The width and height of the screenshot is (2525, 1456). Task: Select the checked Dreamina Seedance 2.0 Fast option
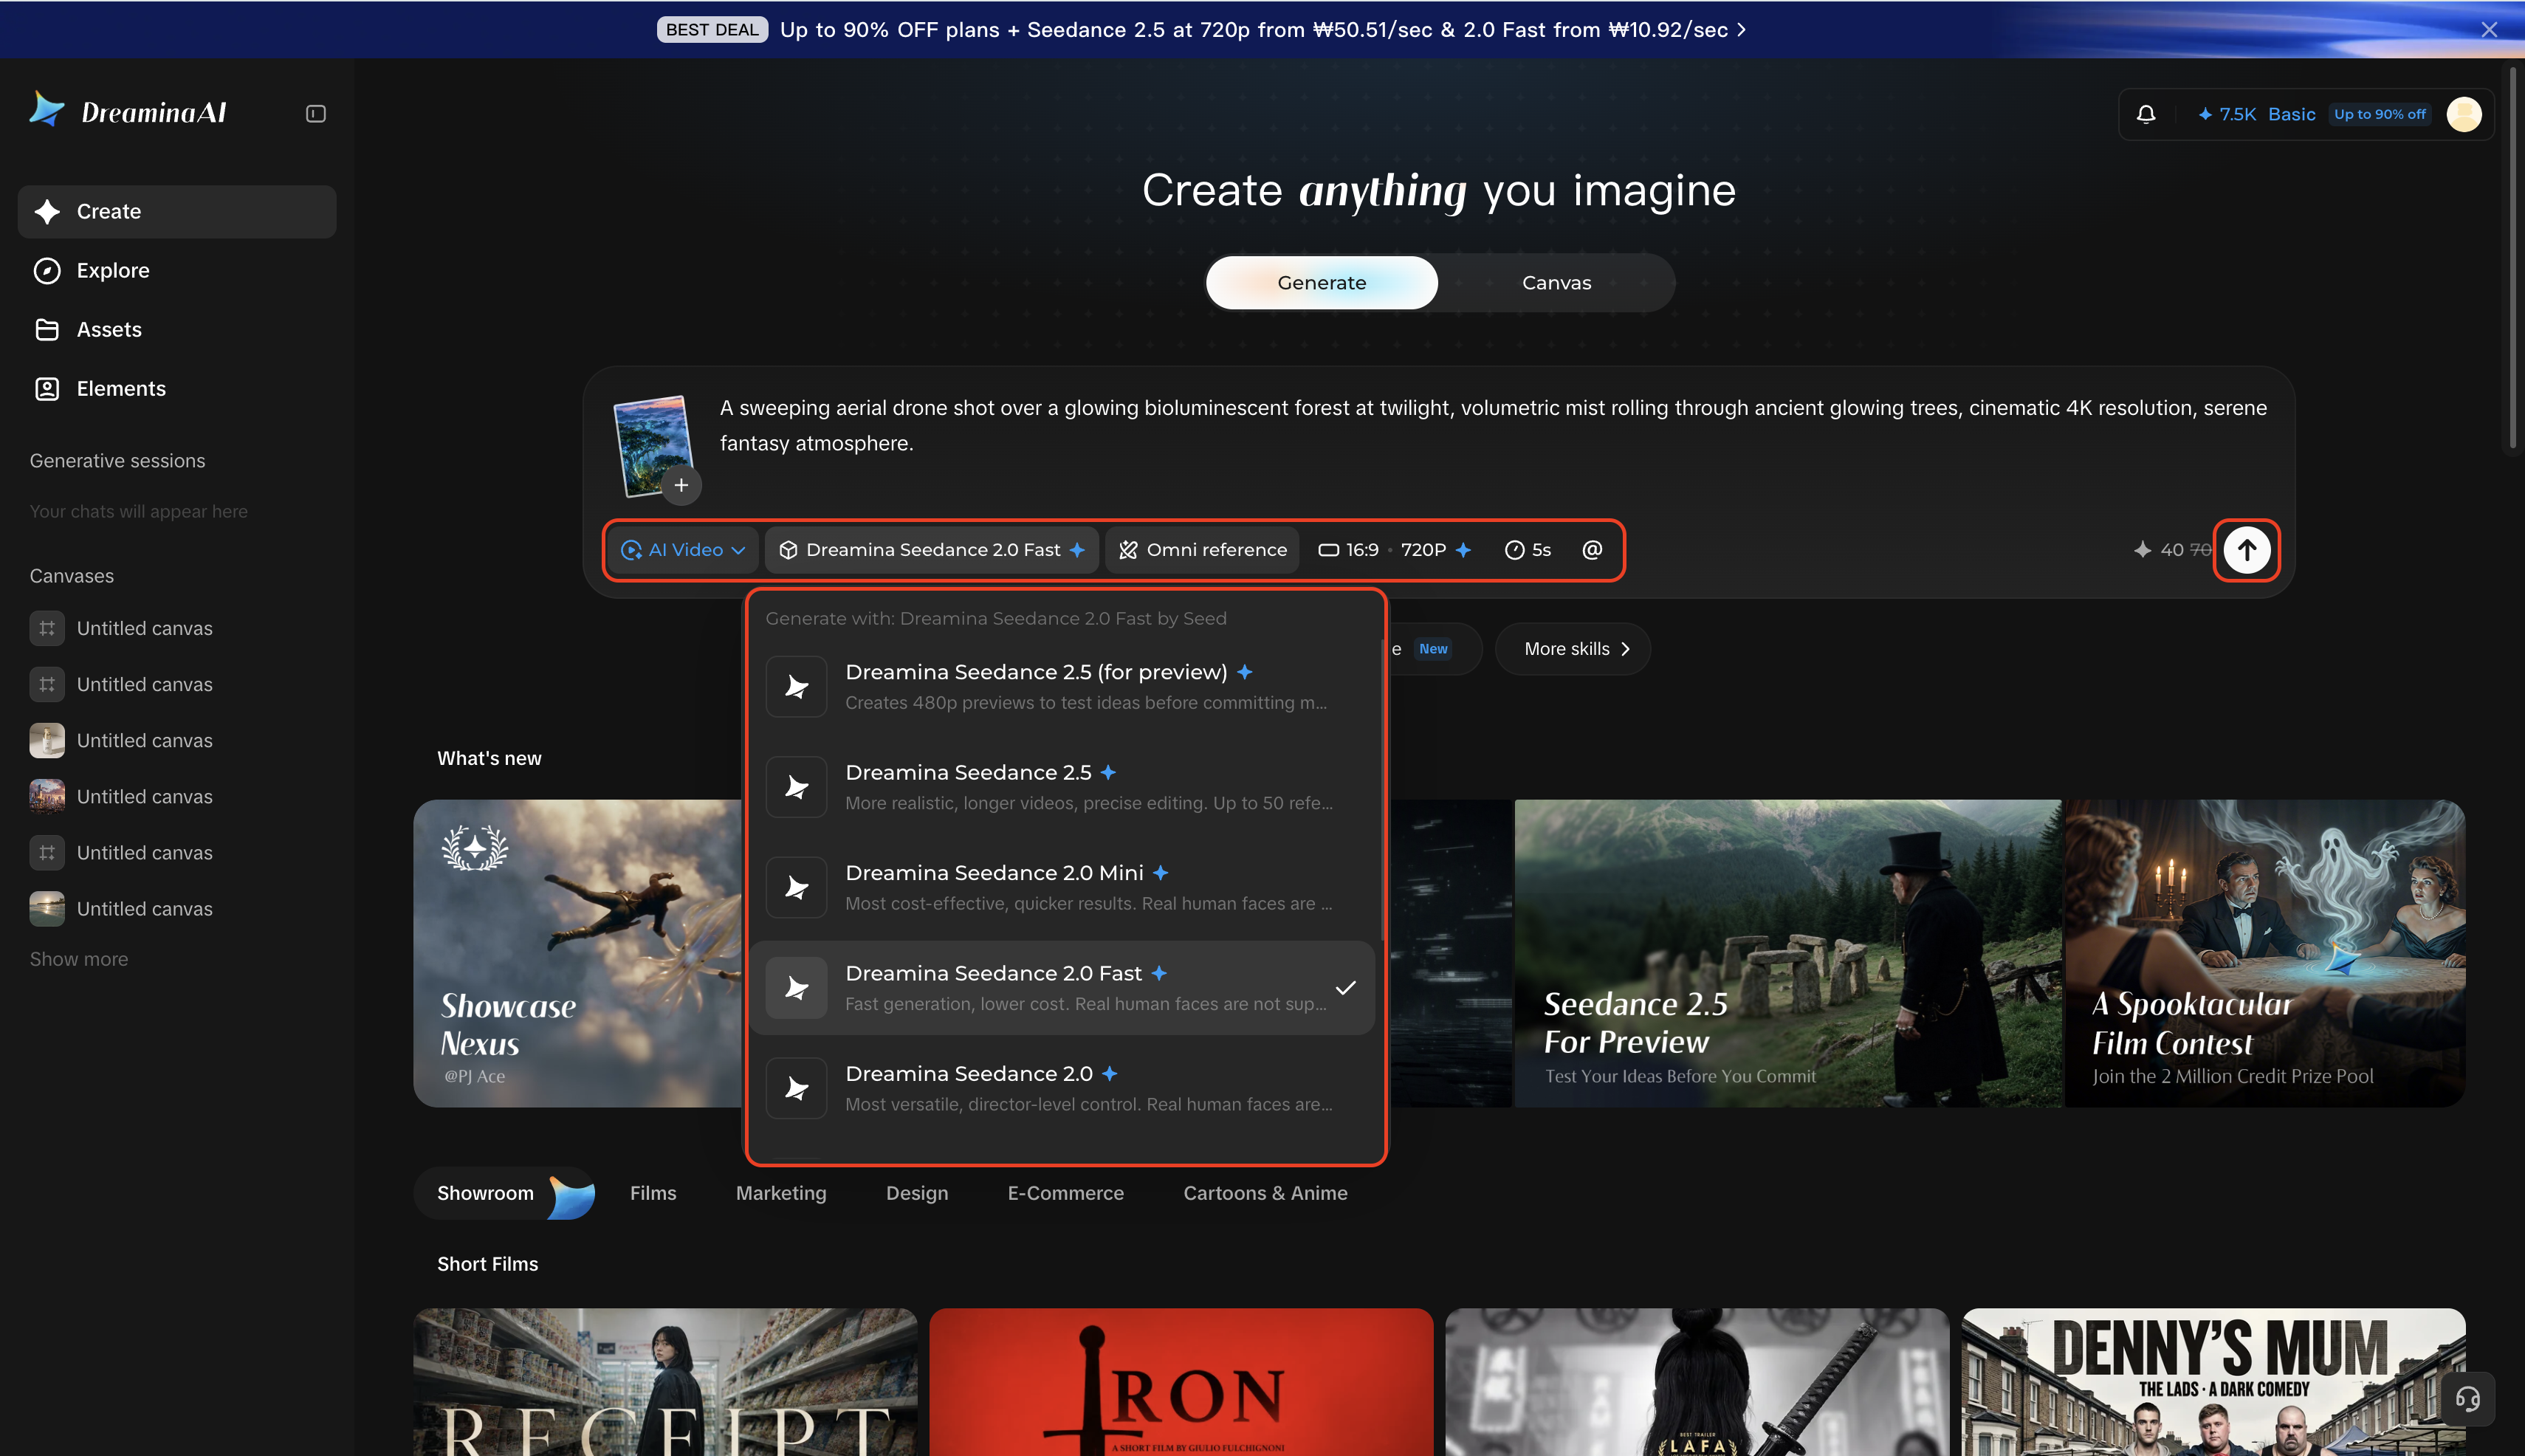(1062, 988)
